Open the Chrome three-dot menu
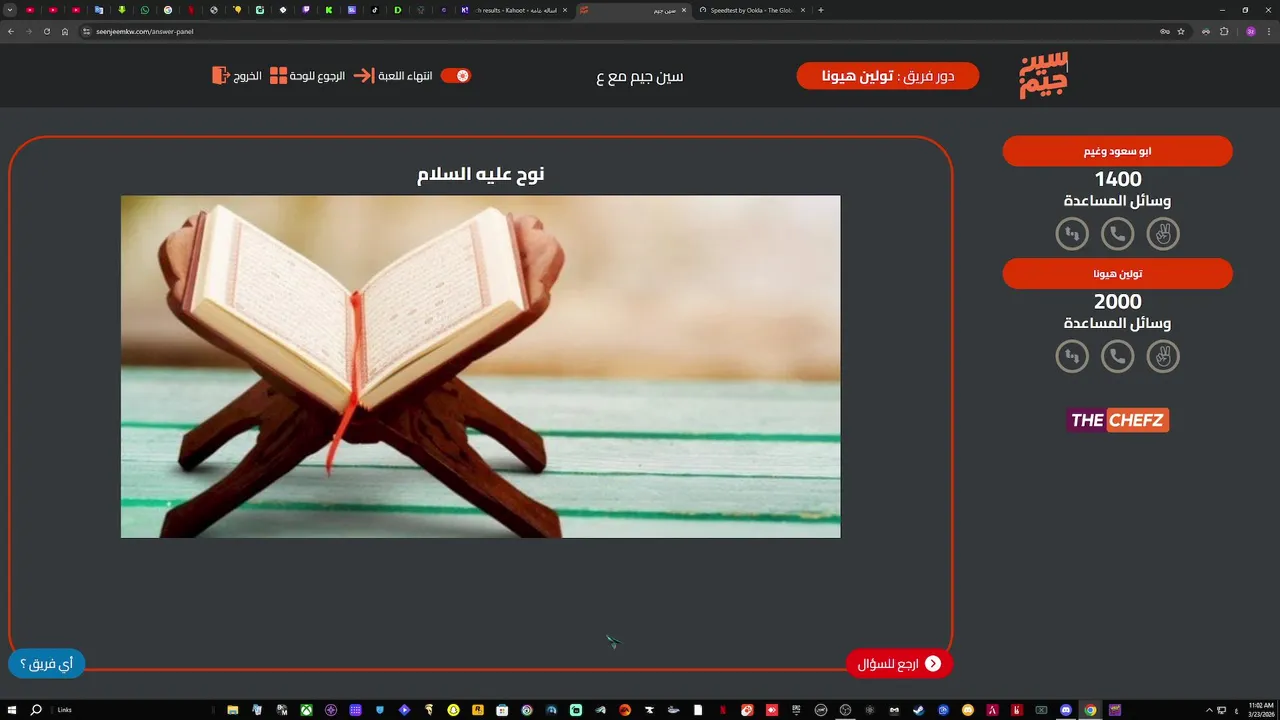This screenshot has width=1280, height=720. (x=1269, y=31)
